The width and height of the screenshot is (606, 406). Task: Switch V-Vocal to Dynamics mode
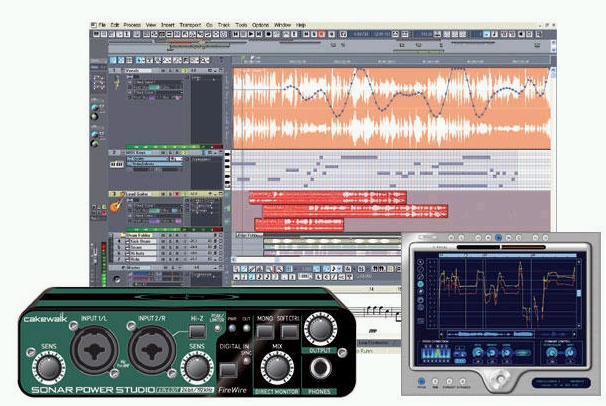(463, 381)
